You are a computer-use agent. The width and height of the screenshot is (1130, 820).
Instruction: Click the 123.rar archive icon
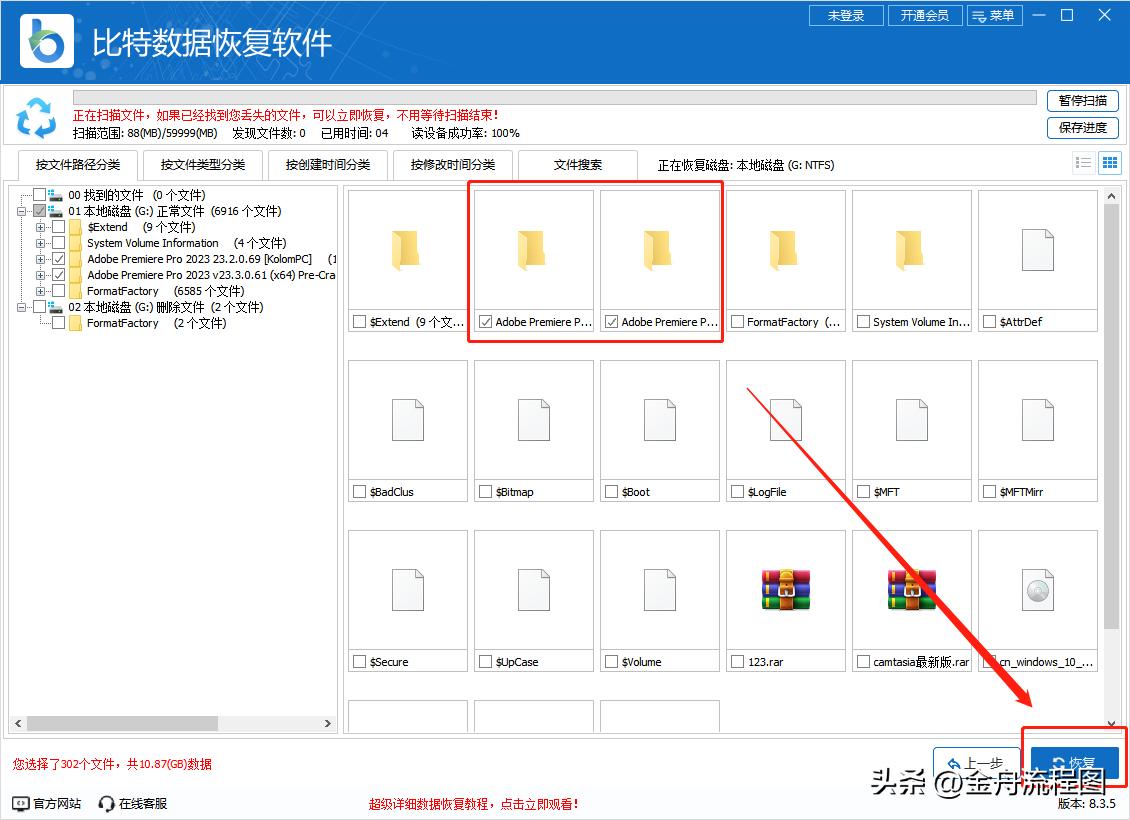(785, 590)
